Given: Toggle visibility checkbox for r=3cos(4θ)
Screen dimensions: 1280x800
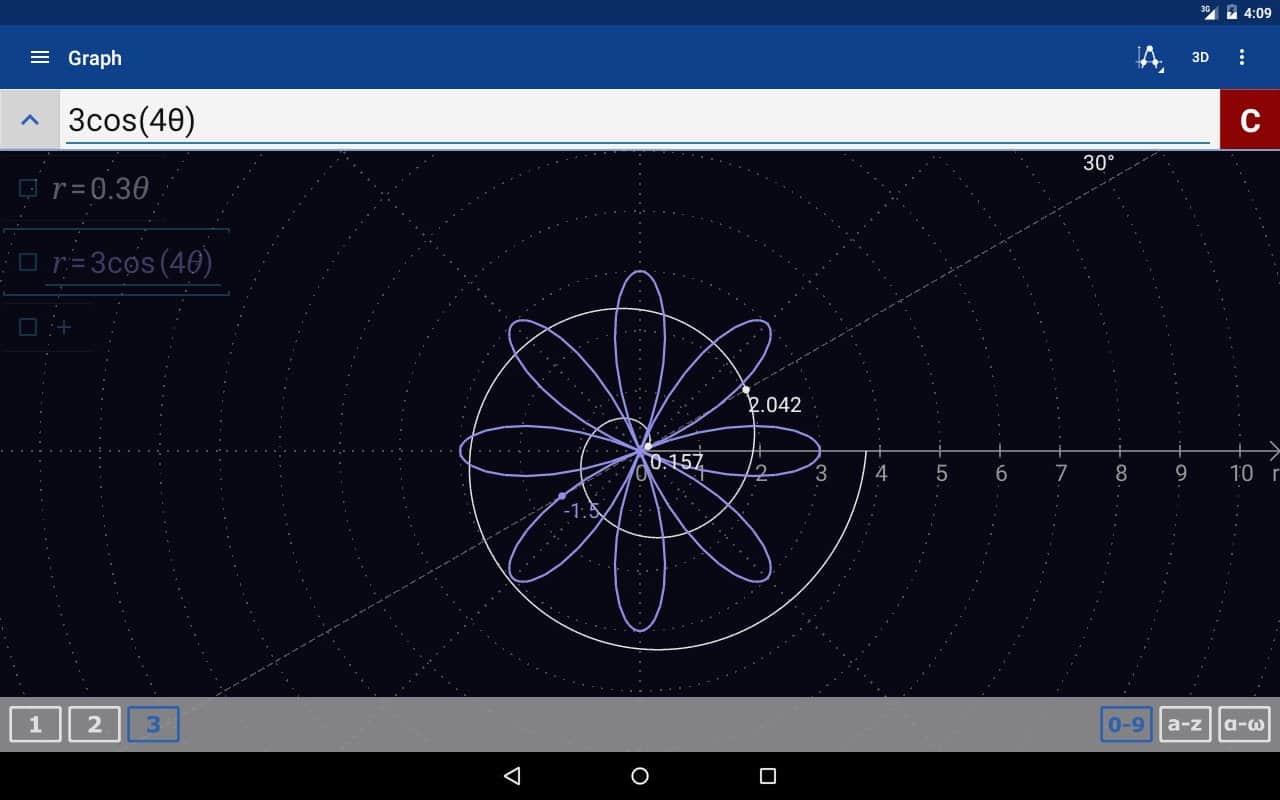Looking at the screenshot, I should pos(28,262).
